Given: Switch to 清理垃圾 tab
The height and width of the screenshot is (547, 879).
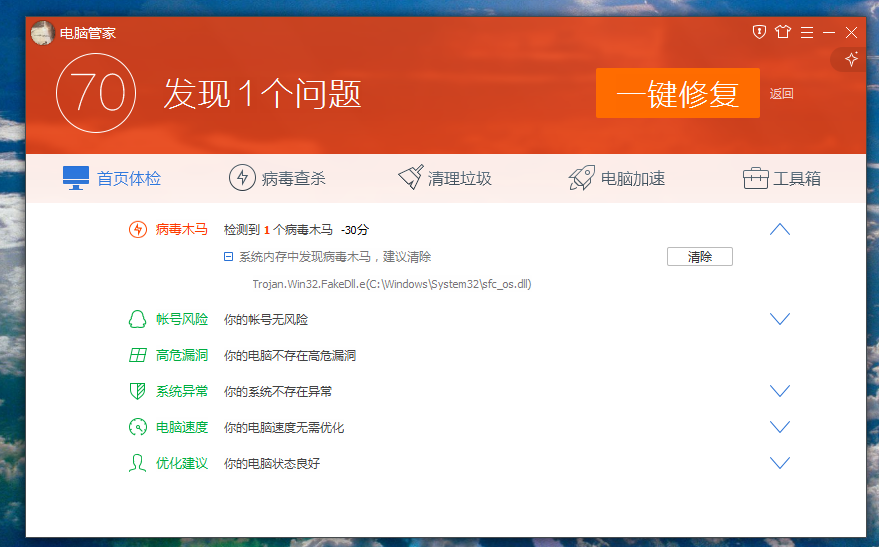Looking at the screenshot, I should click(x=445, y=178).
